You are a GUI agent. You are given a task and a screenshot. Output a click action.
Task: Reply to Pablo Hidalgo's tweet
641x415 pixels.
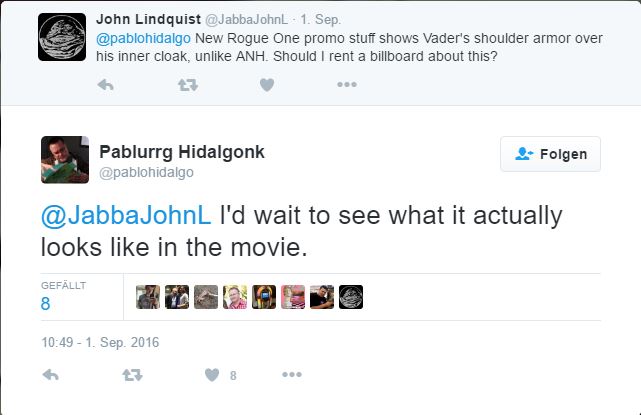click(x=51, y=375)
